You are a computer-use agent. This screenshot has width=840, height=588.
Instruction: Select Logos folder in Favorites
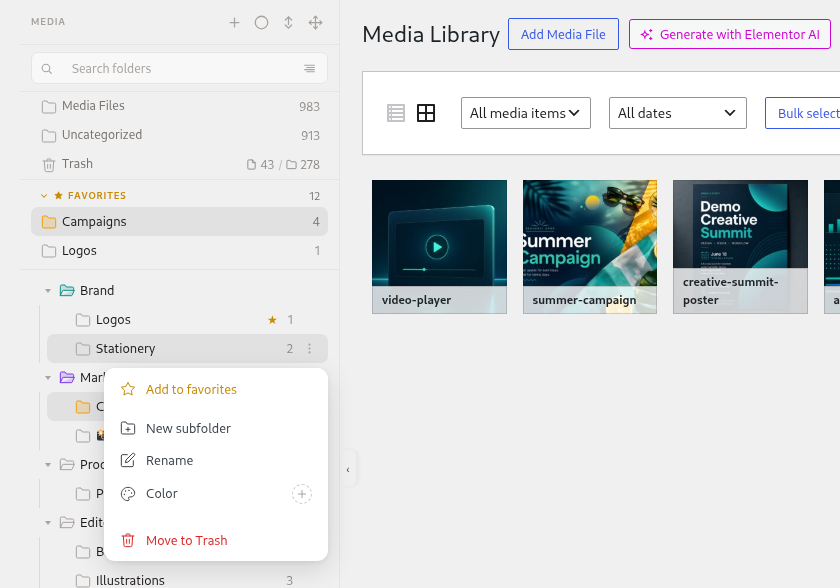tap(179, 251)
